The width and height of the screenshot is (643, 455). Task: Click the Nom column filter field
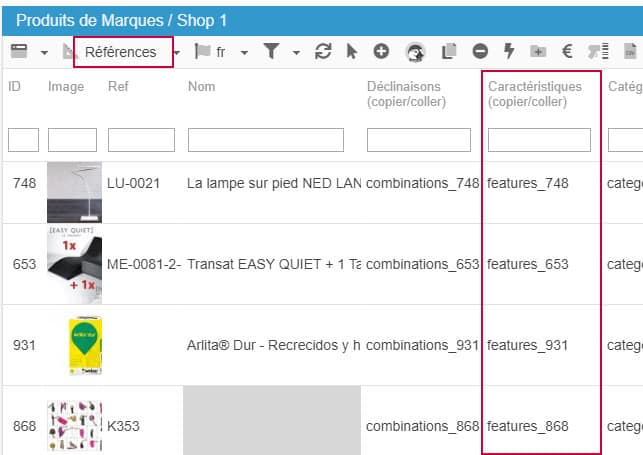[x=265, y=140]
